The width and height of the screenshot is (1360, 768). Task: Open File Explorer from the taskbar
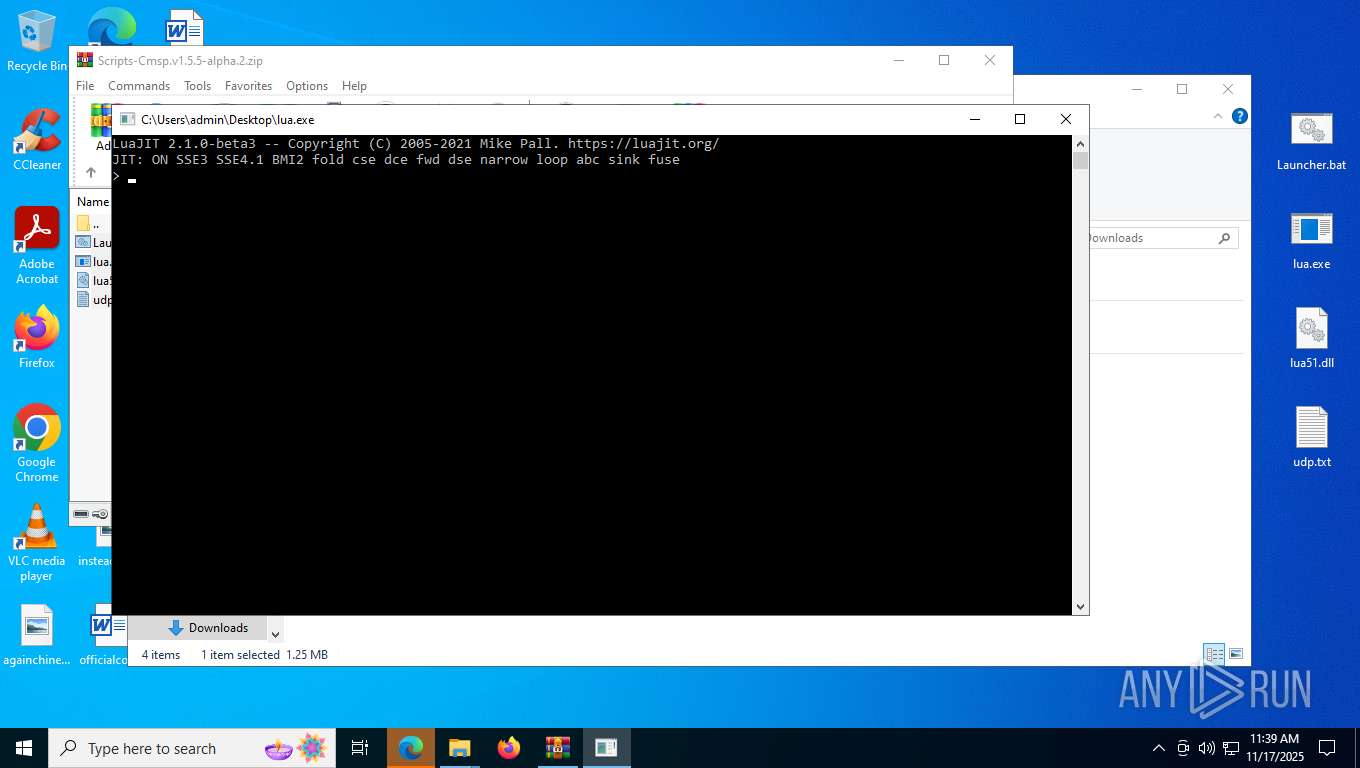click(x=460, y=748)
